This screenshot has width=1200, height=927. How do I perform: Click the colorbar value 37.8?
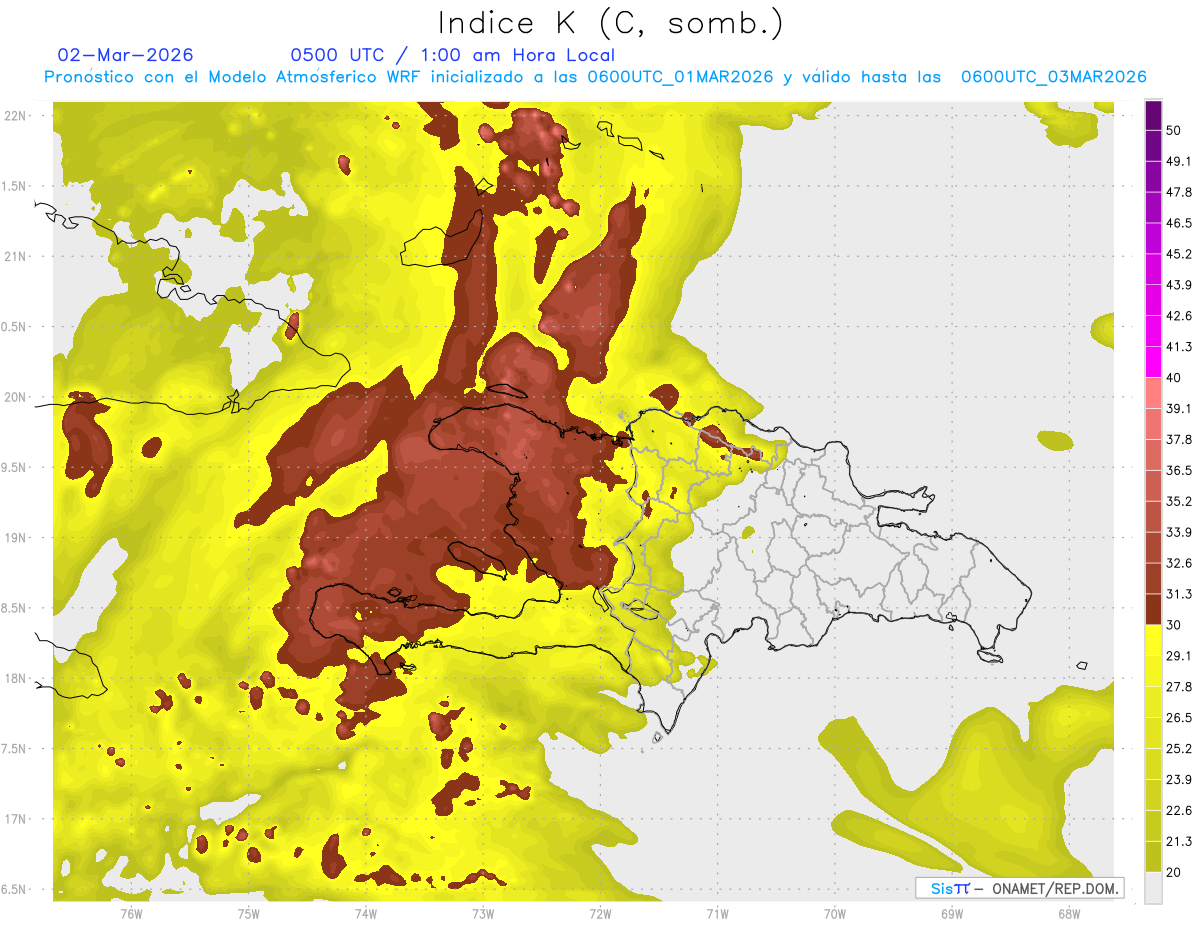click(x=1179, y=439)
